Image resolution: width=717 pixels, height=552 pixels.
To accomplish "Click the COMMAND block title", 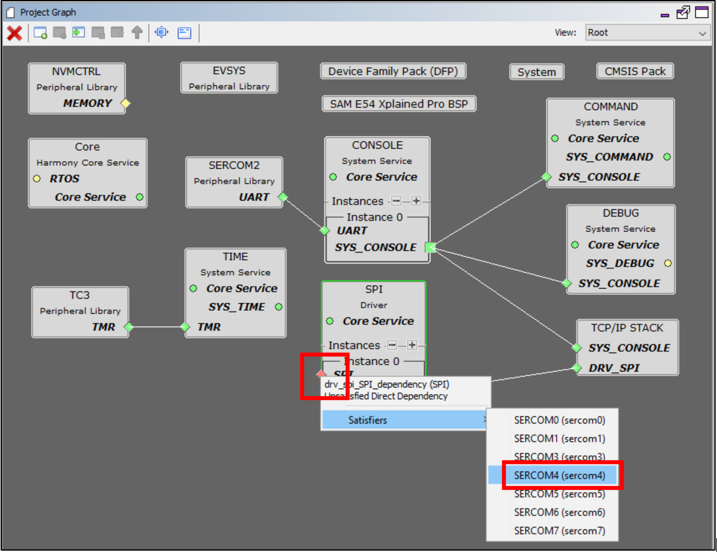I will [x=611, y=107].
